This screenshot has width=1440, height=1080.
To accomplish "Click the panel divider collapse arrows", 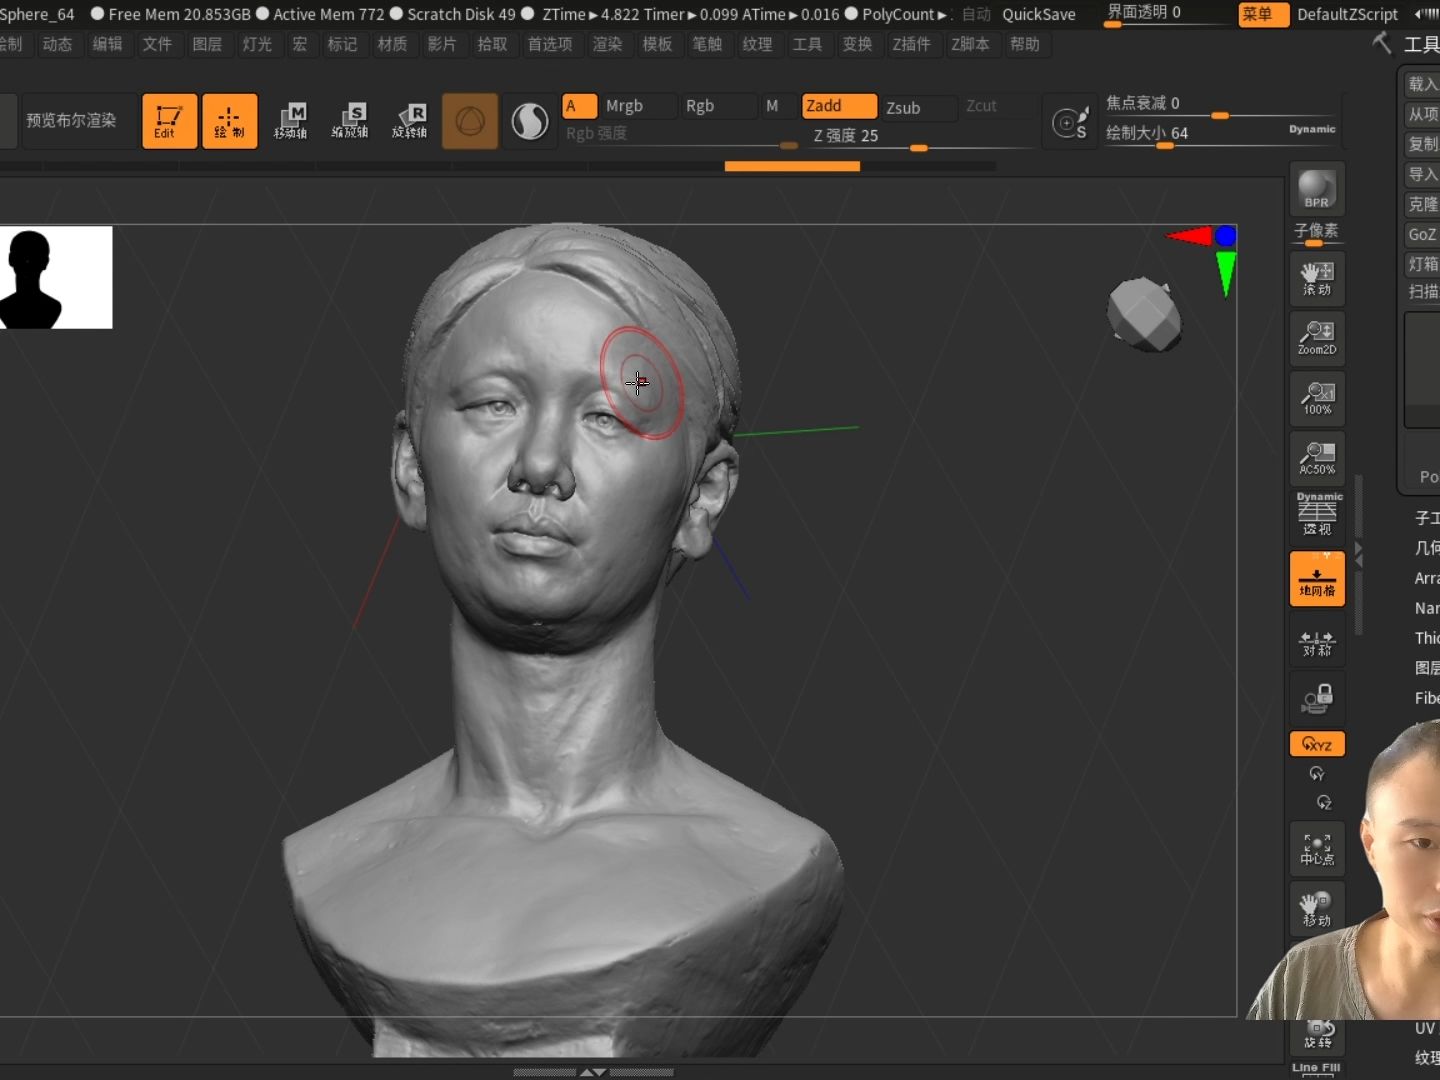I will [1358, 555].
